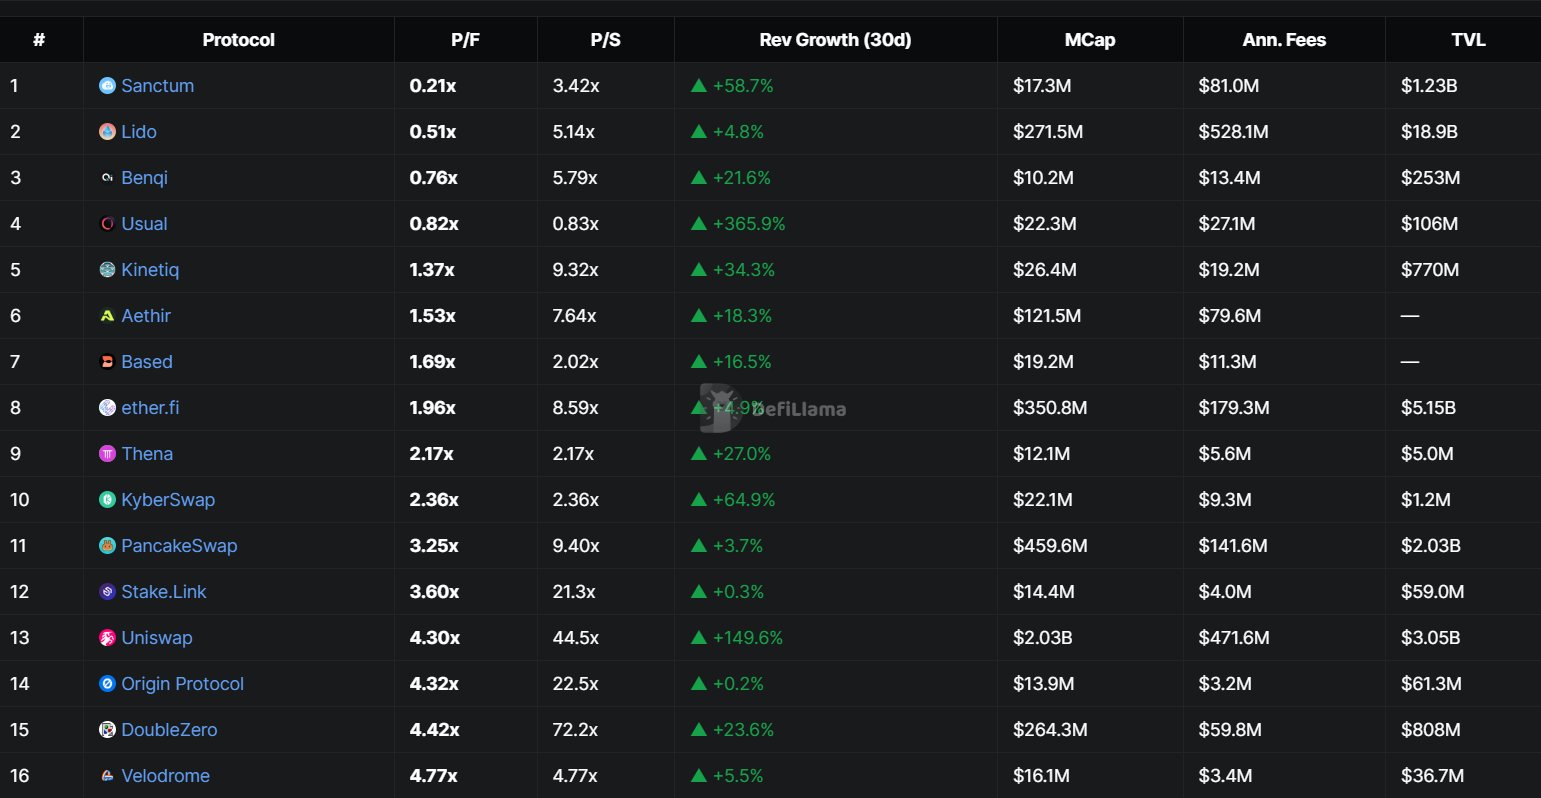Open the Kinetiq protocol link
Image resolution: width=1541 pixels, height=798 pixels.
(150, 270)
